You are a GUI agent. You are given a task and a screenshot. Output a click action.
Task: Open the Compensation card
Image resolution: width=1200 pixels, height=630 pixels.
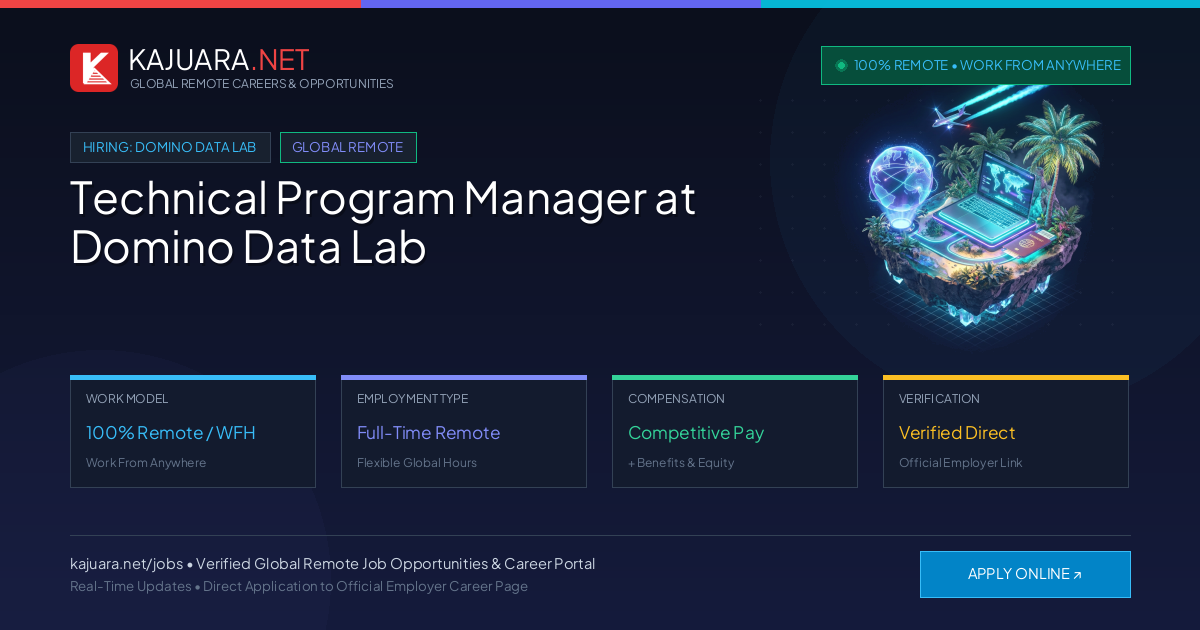tap(735, 432)
